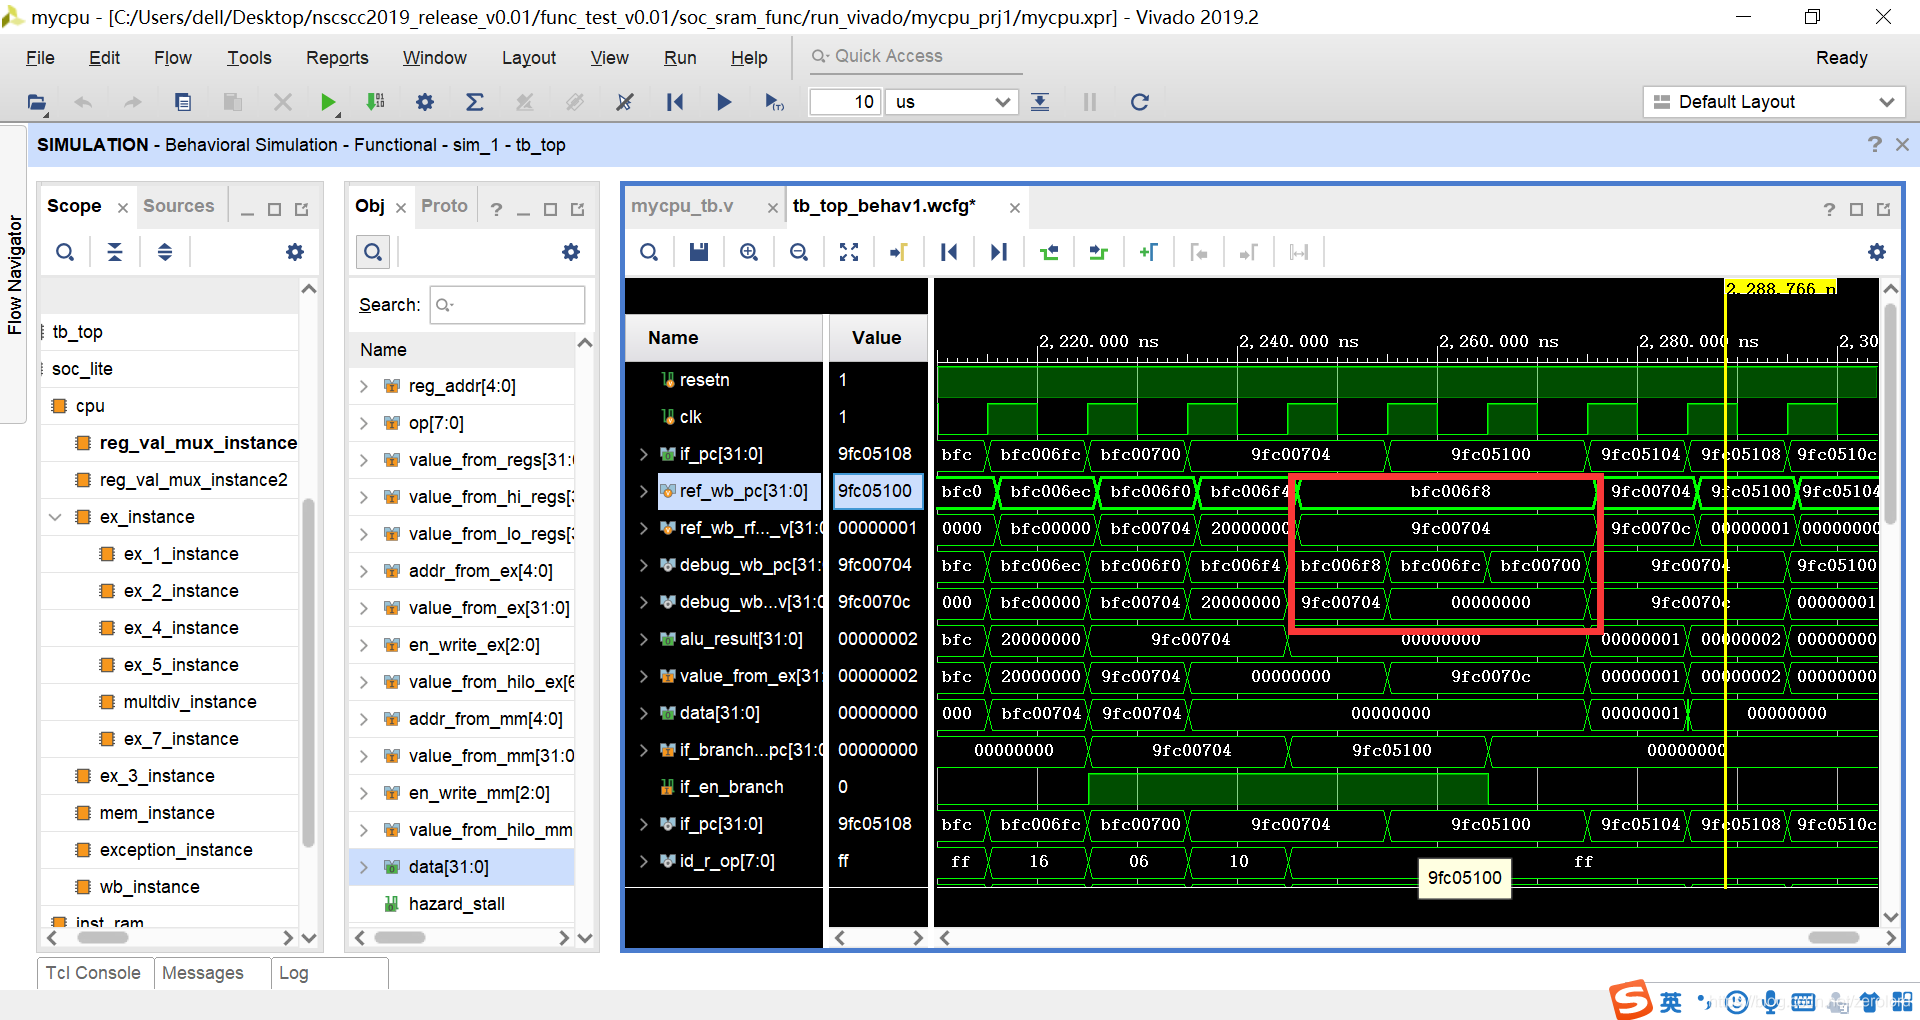
Task: Click Open Project icon in main toolbar
Action: (37, 102)
